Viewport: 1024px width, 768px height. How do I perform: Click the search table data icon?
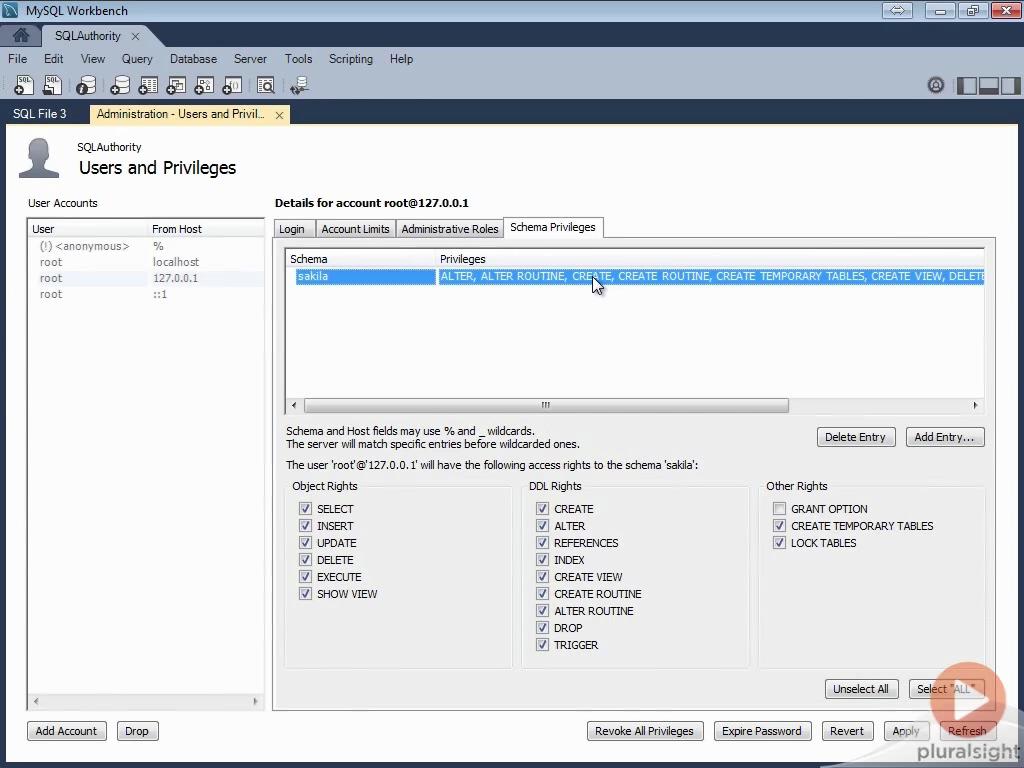(265, 86)
